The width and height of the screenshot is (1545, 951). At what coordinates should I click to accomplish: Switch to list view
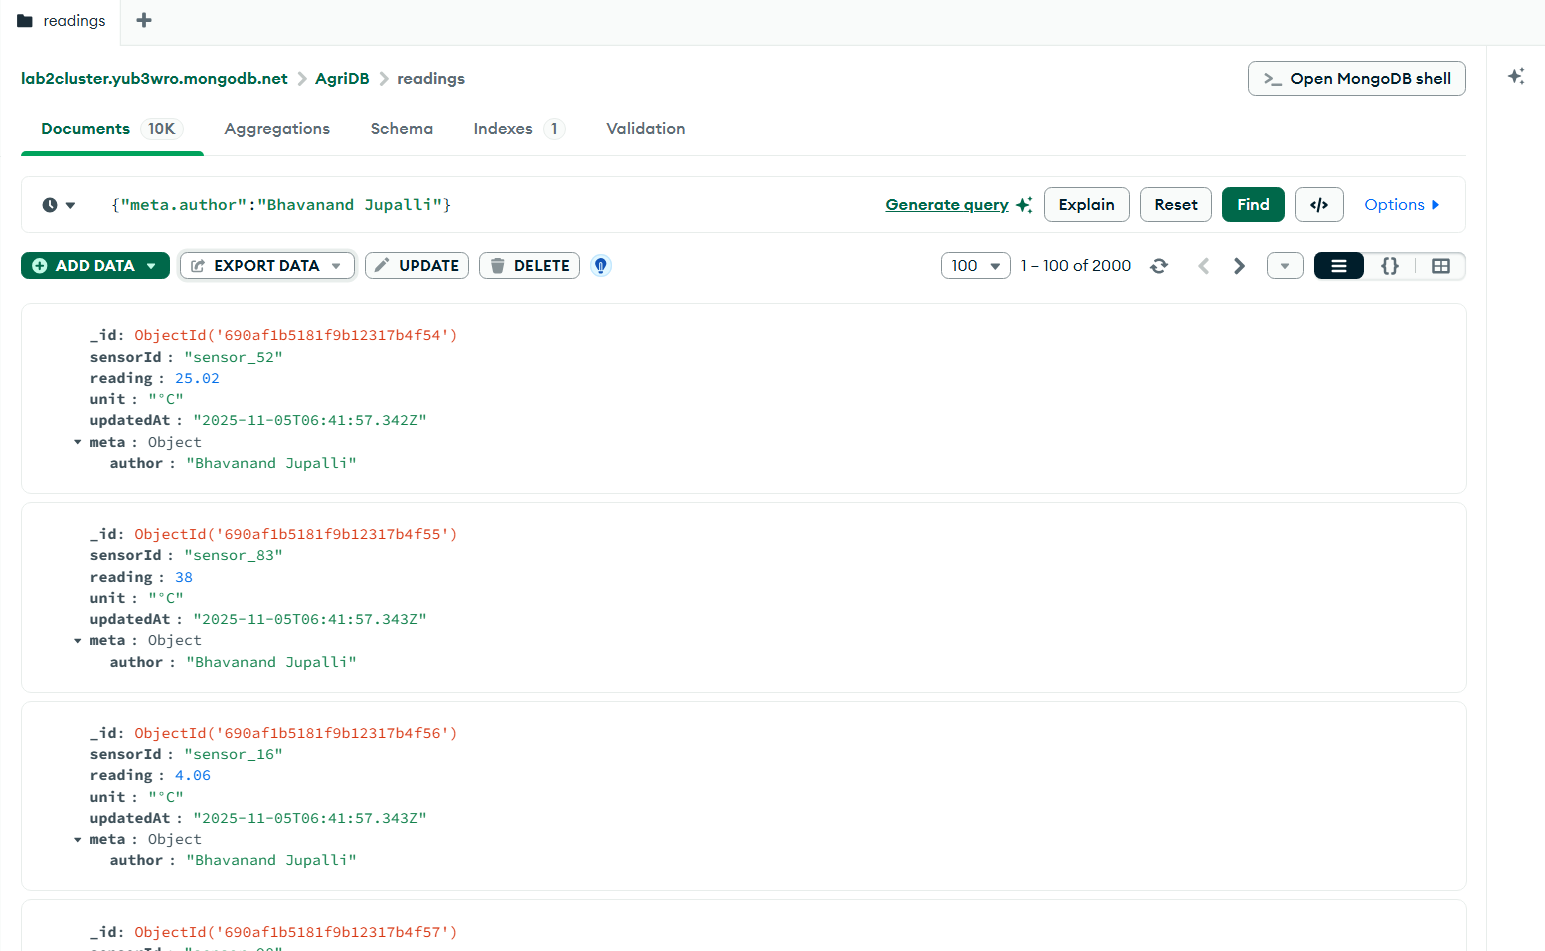click(1338, 266)
